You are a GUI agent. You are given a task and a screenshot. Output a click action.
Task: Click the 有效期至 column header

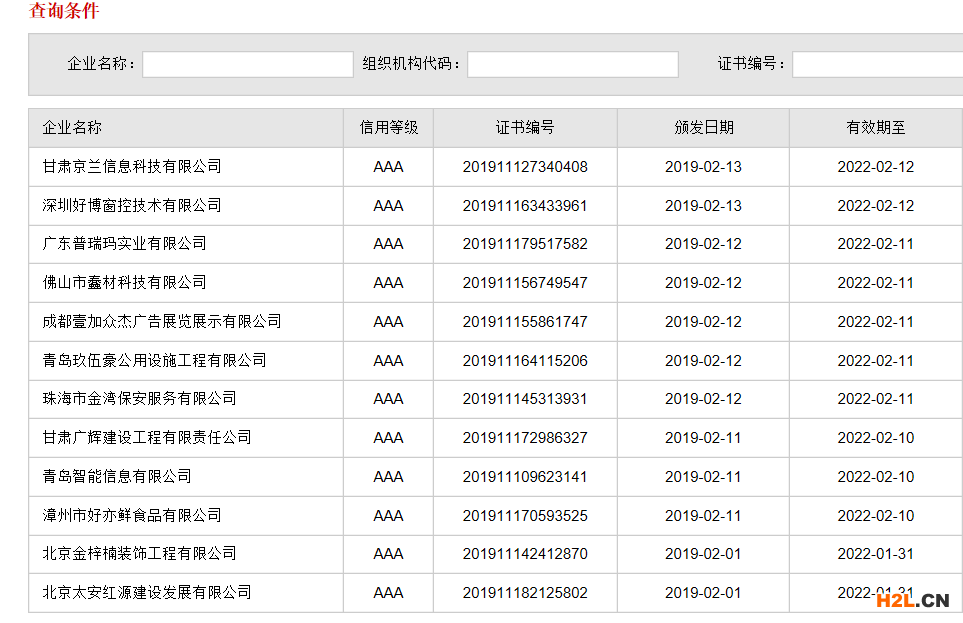point(876,128)
